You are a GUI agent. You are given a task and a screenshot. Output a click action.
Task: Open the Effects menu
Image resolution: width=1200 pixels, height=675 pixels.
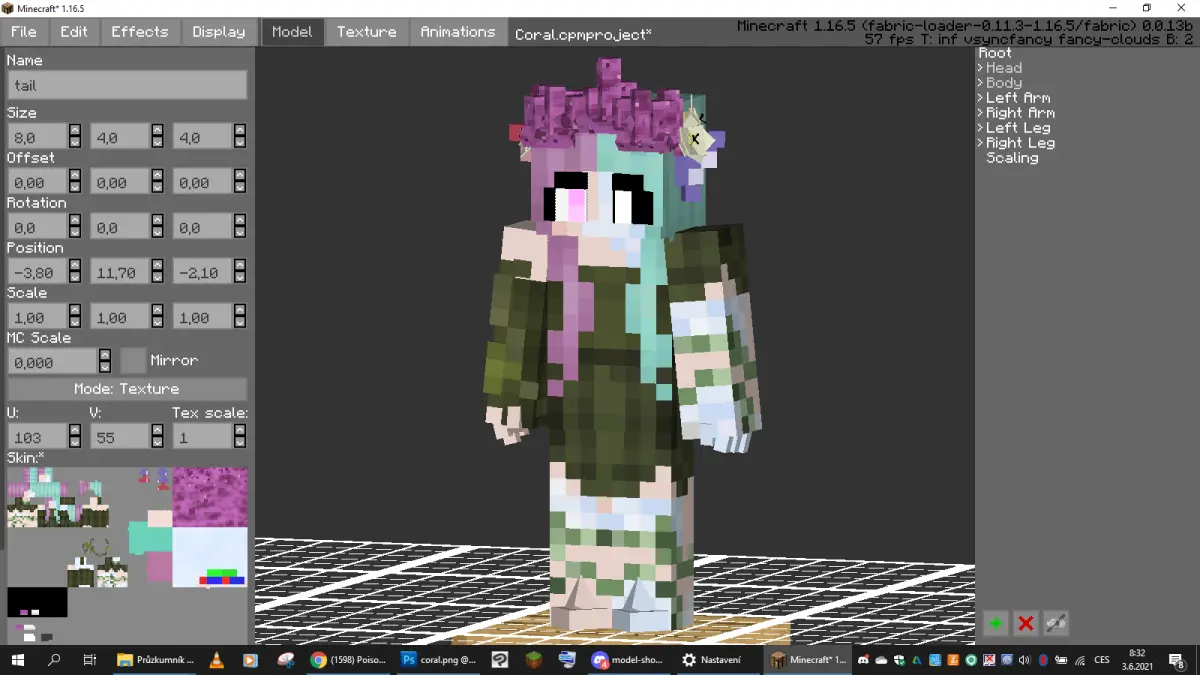[140, 32]
